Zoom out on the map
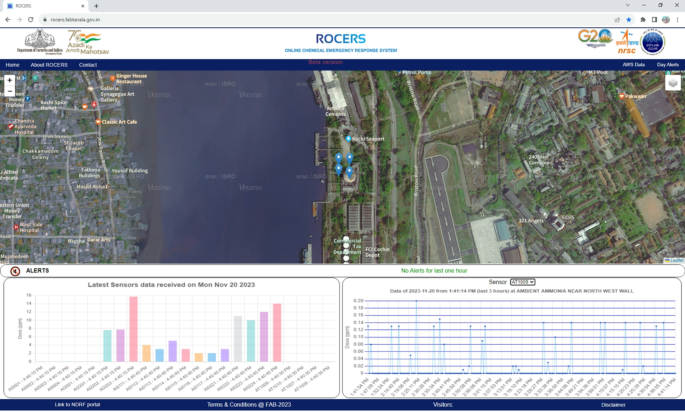 point(10,90)
